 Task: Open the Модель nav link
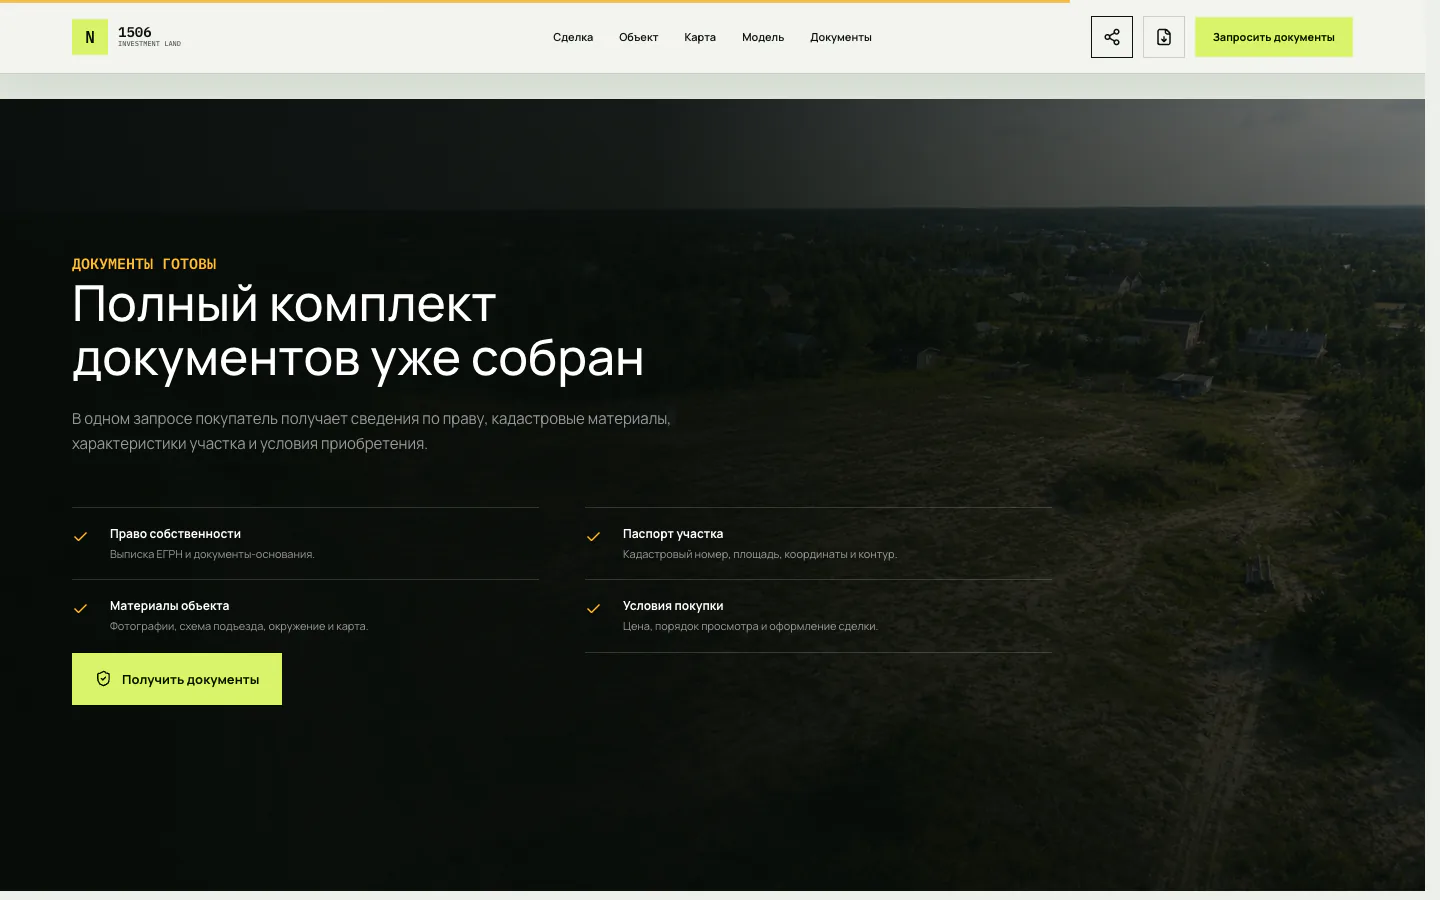763,37
